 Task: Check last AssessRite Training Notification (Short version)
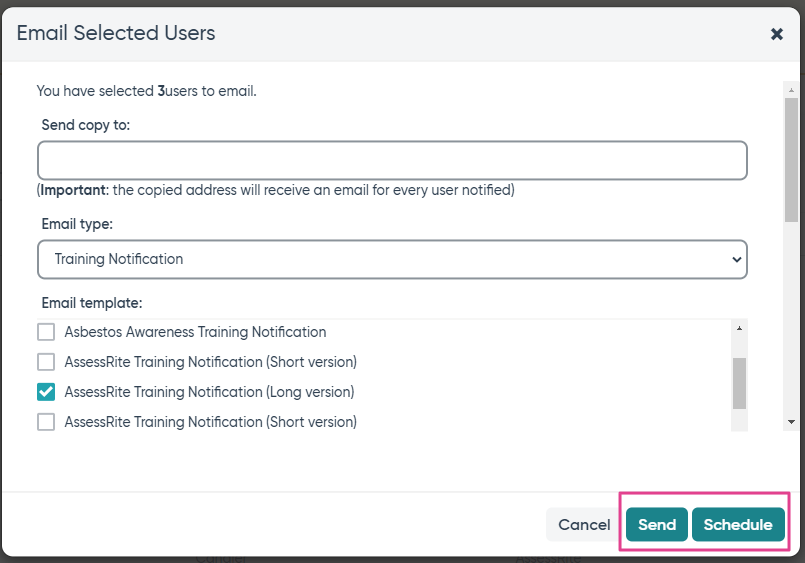click(x=46, y=422)
